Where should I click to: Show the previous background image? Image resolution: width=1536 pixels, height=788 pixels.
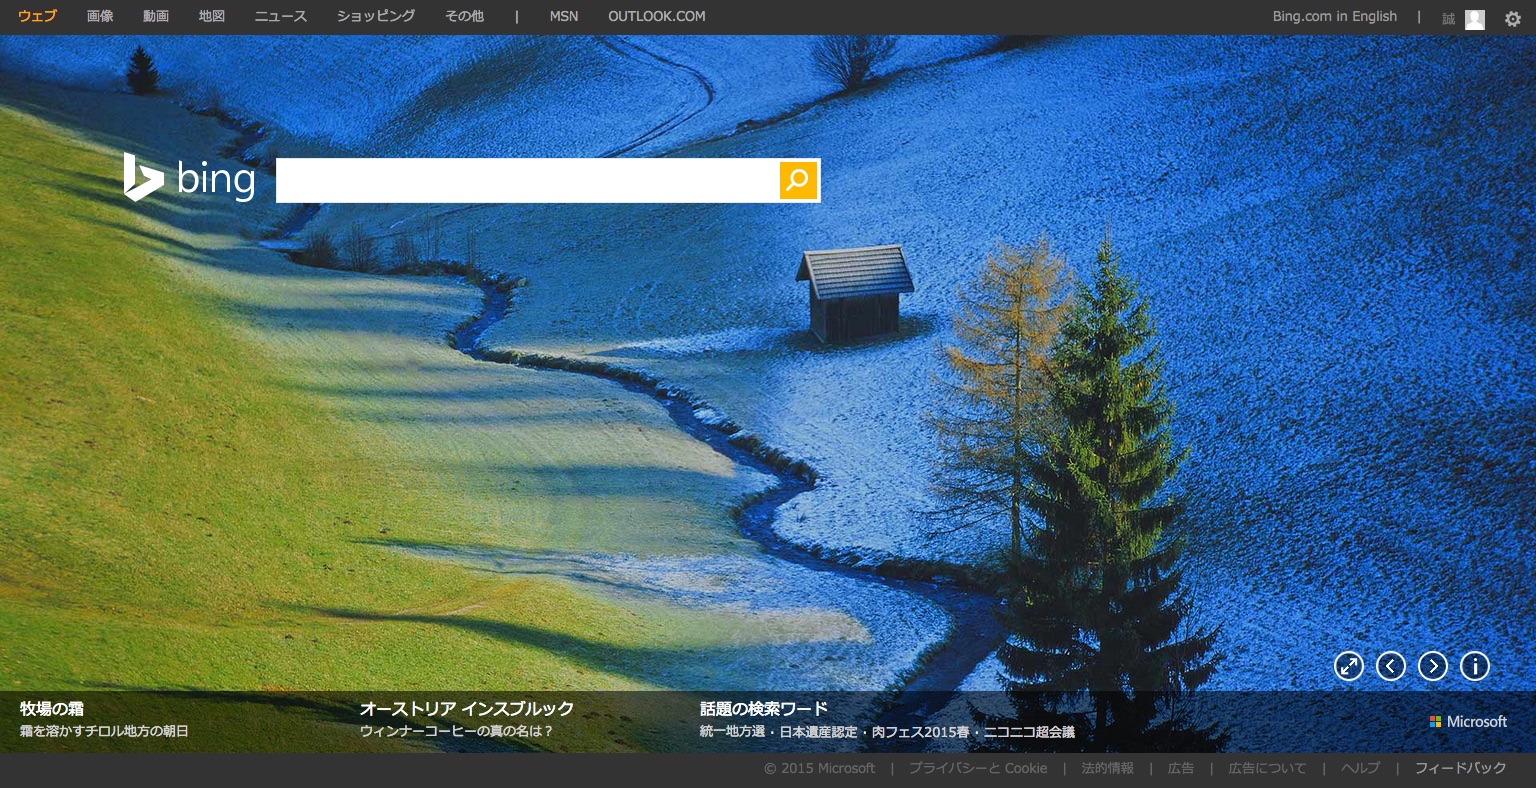[x=1391, y=666]
